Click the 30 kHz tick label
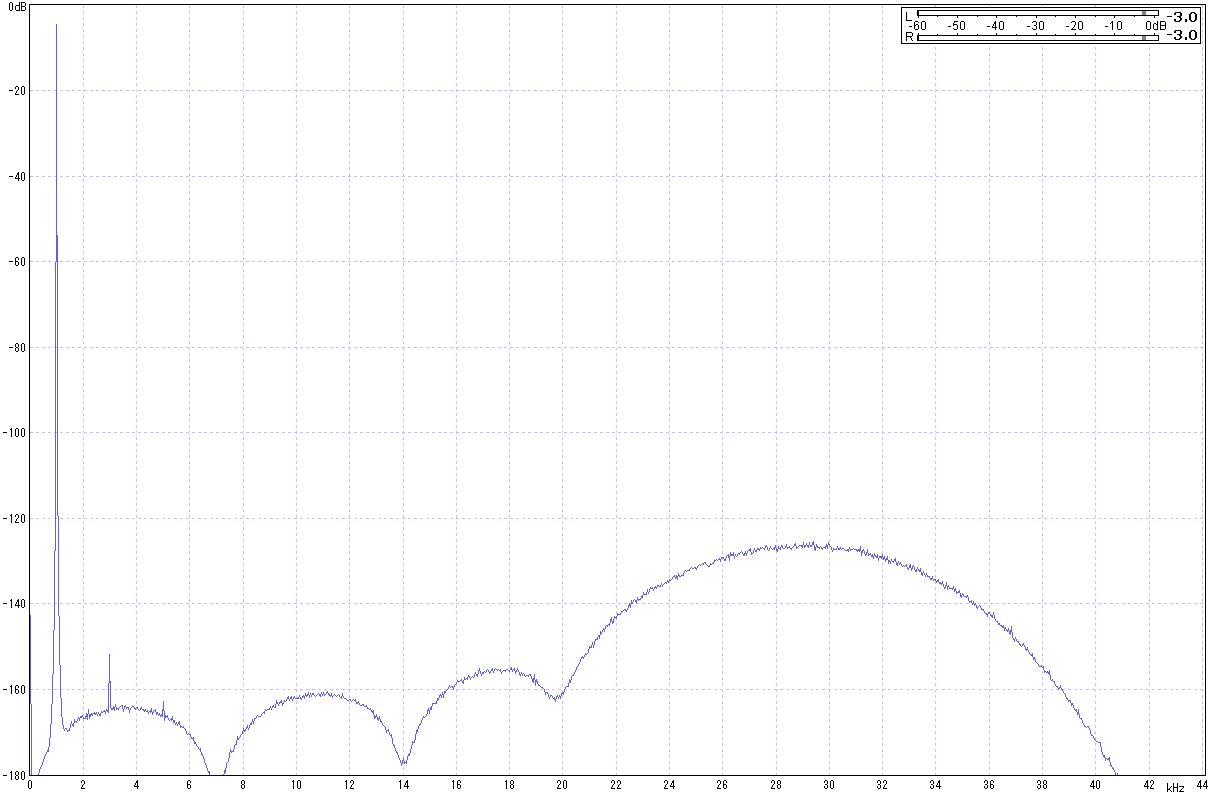This screenshot has height=795, width=1216. [x=829, y=786]
